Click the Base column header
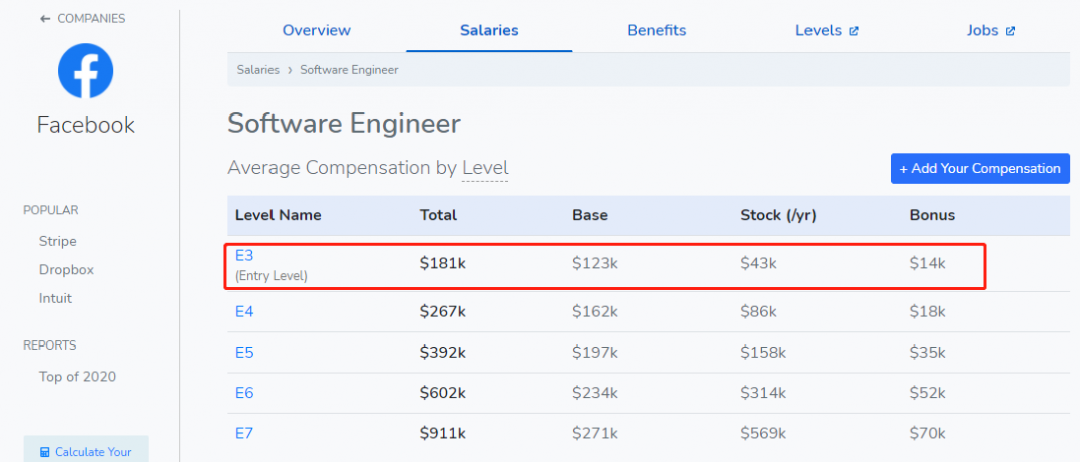The image size is (1080, 462). click(x=590, y=215)
